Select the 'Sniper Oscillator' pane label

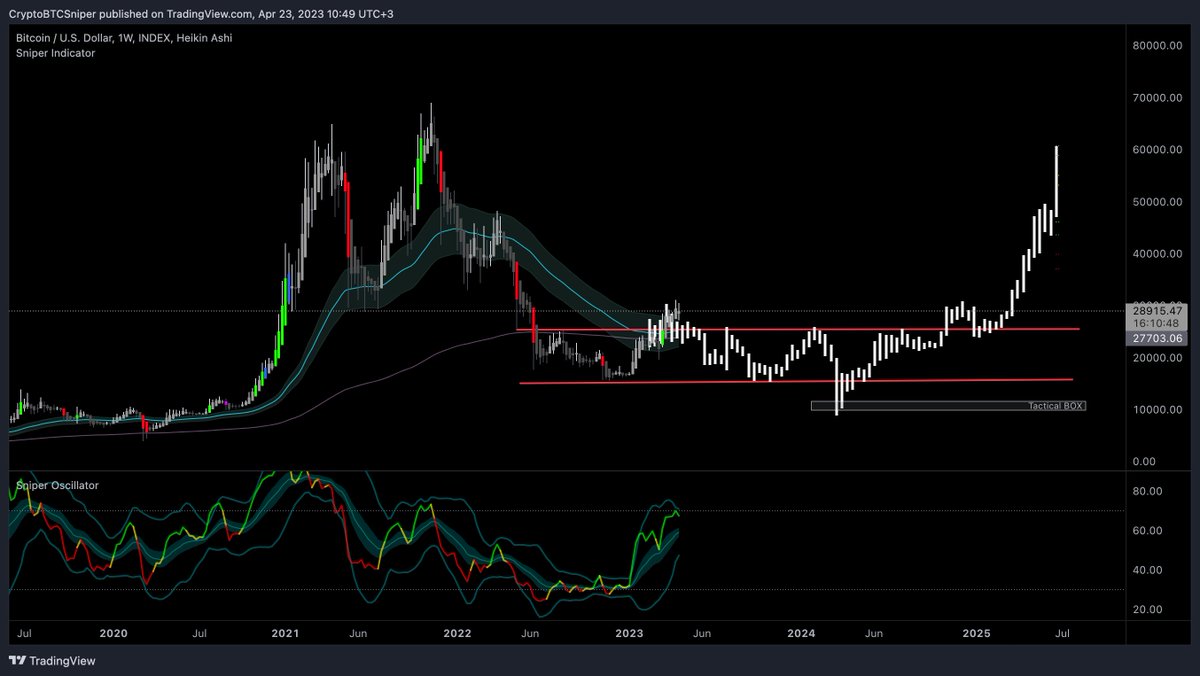tap(56, 485)
